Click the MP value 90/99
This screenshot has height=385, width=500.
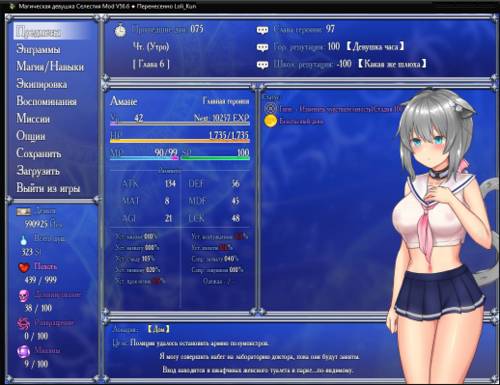pos(166,152)
